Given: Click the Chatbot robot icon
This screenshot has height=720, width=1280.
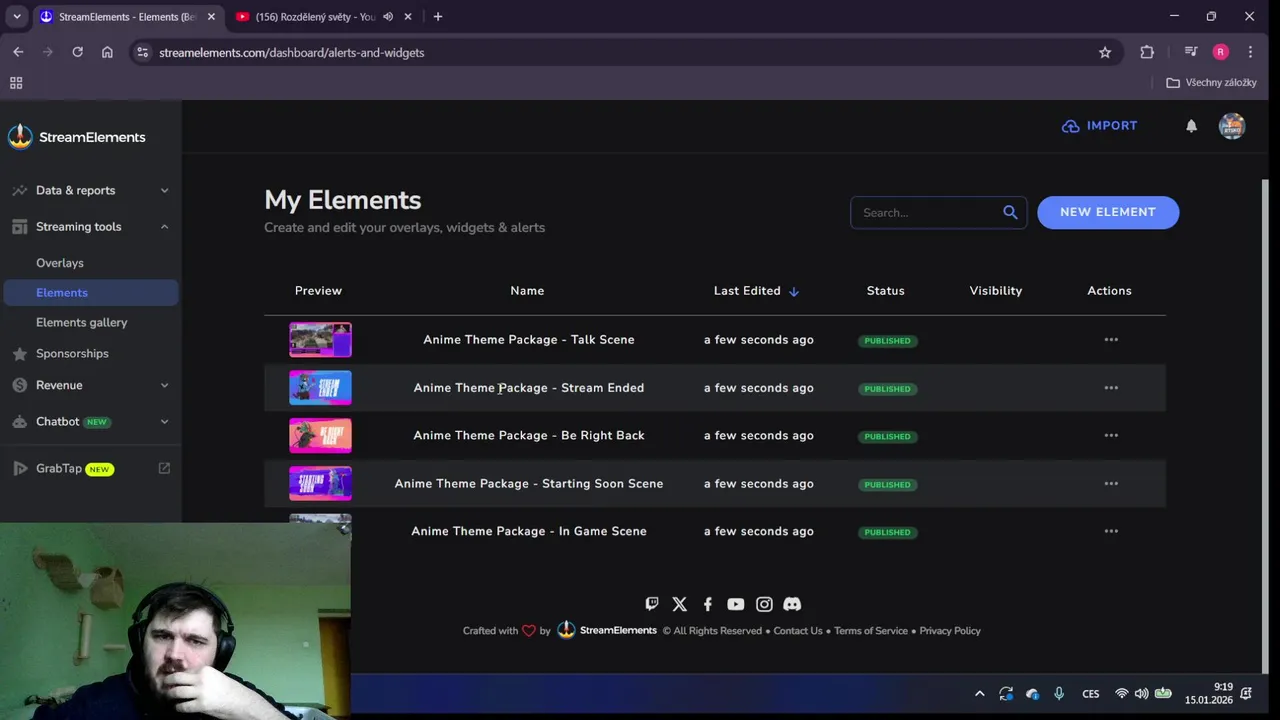Looking at the screenshot, I should coord(19,422).
